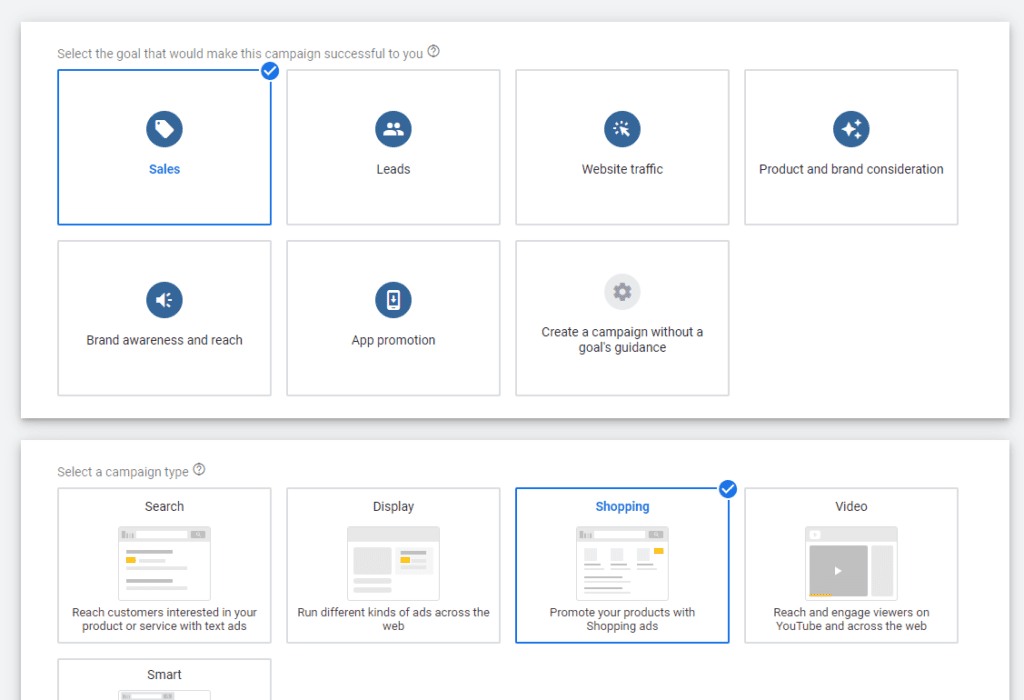
Task: Click the Brand awareness megaphone icon
Action: point(164,300)
